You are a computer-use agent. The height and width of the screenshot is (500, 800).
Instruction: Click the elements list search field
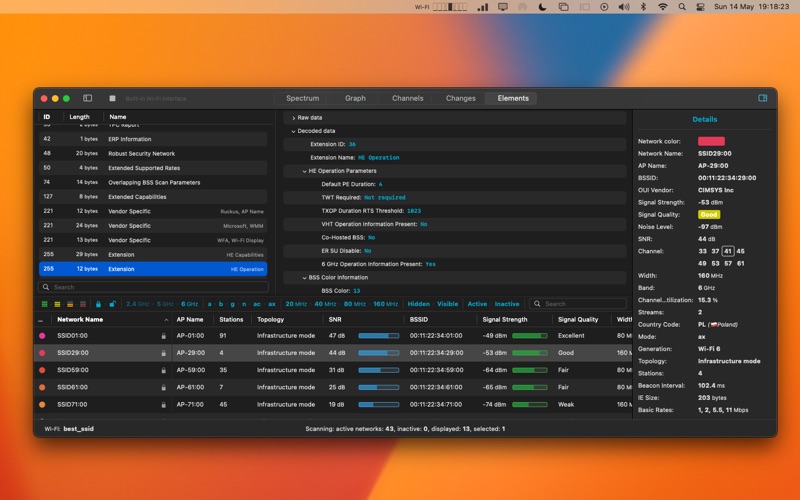[x=153, y=287]
